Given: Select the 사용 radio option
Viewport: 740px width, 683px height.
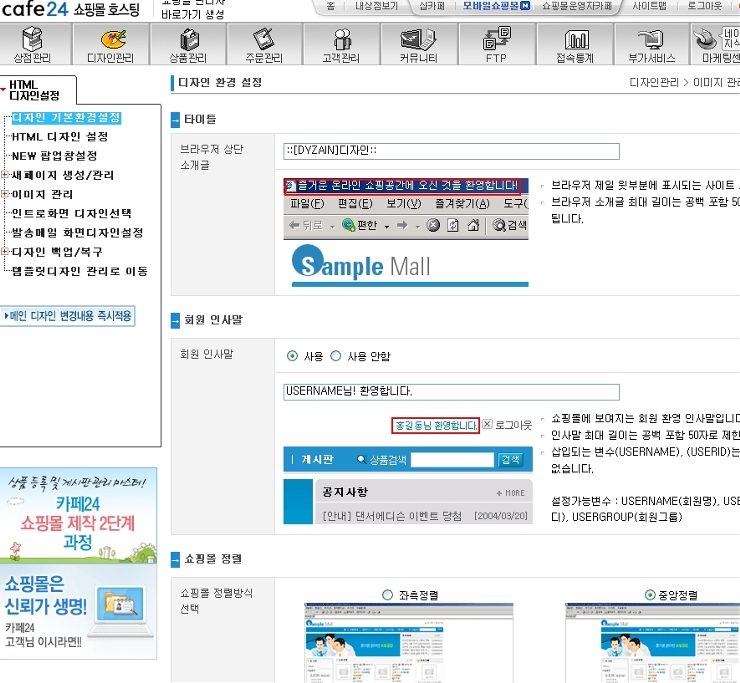Looking at the screenshot, I should pos(292,356).
